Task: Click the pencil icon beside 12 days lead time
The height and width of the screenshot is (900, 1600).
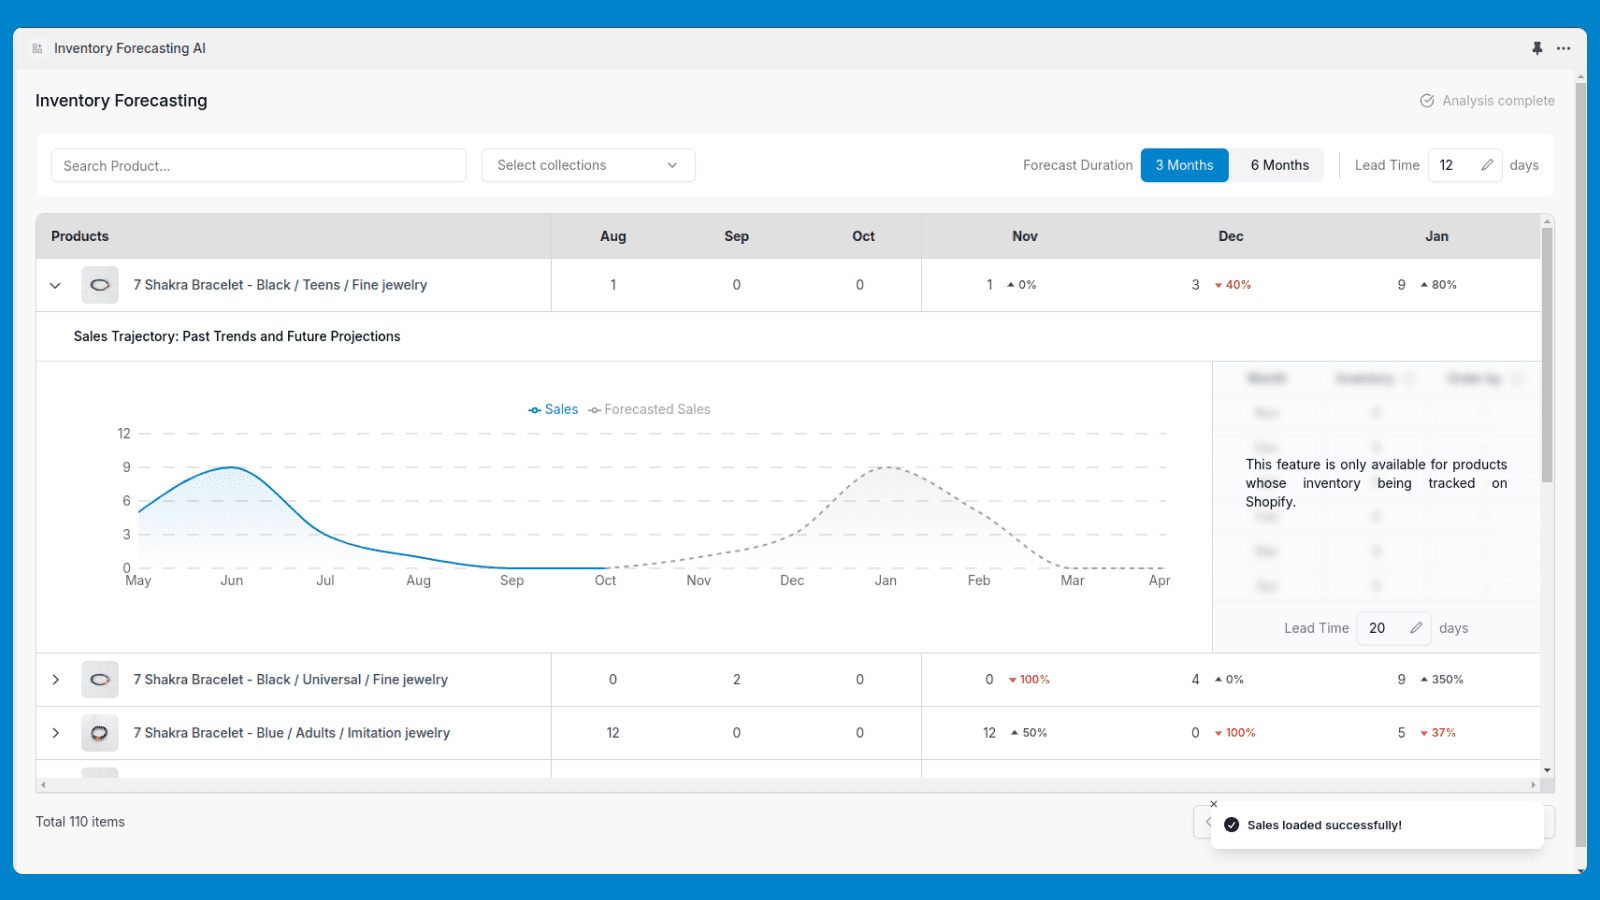Action: point(1487,165)
